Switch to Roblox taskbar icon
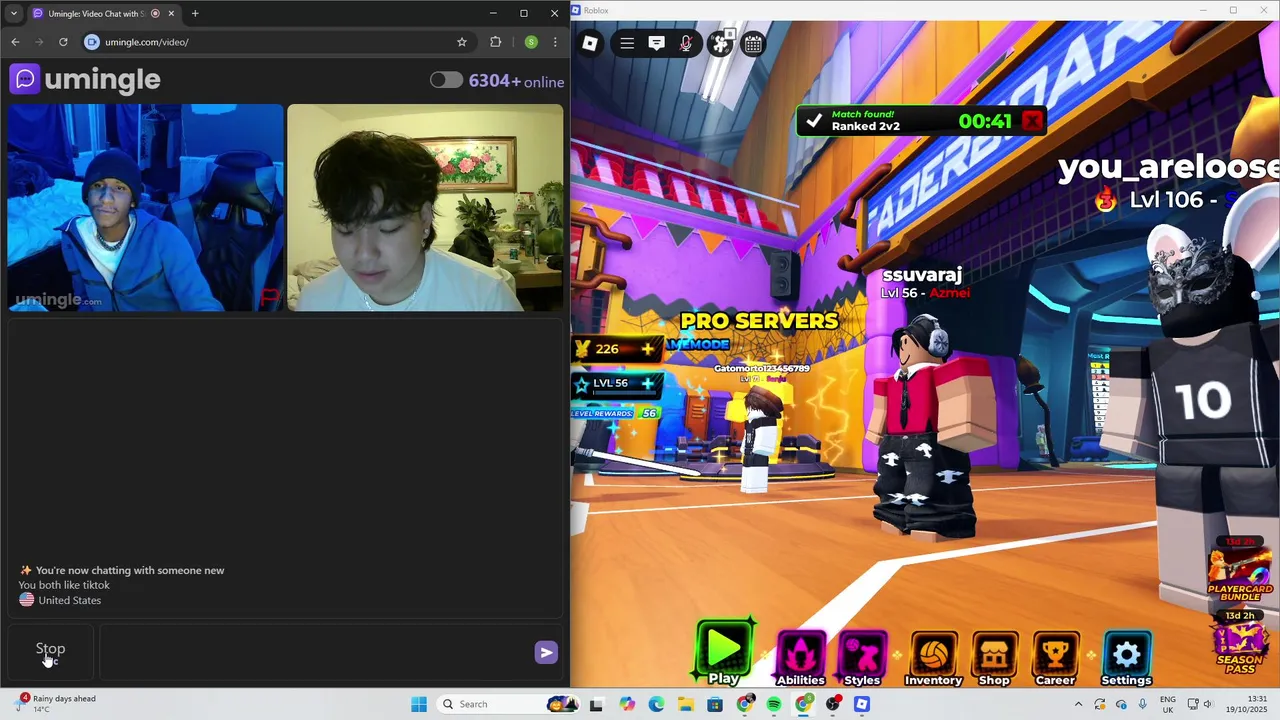Screen dimensions: 1280x720 click(862, 704)
